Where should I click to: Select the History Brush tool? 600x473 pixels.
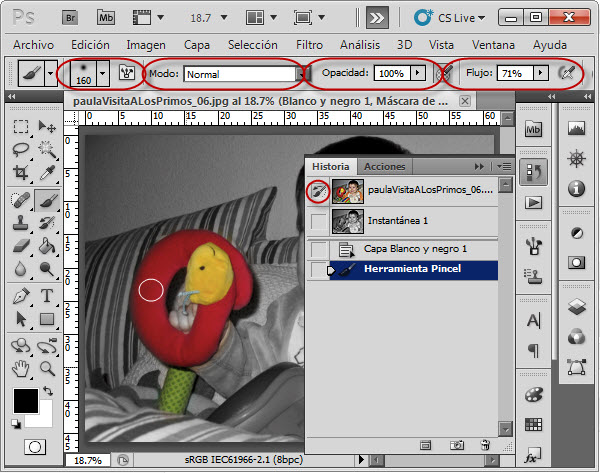pyautogui.click(x=47, y=223)
